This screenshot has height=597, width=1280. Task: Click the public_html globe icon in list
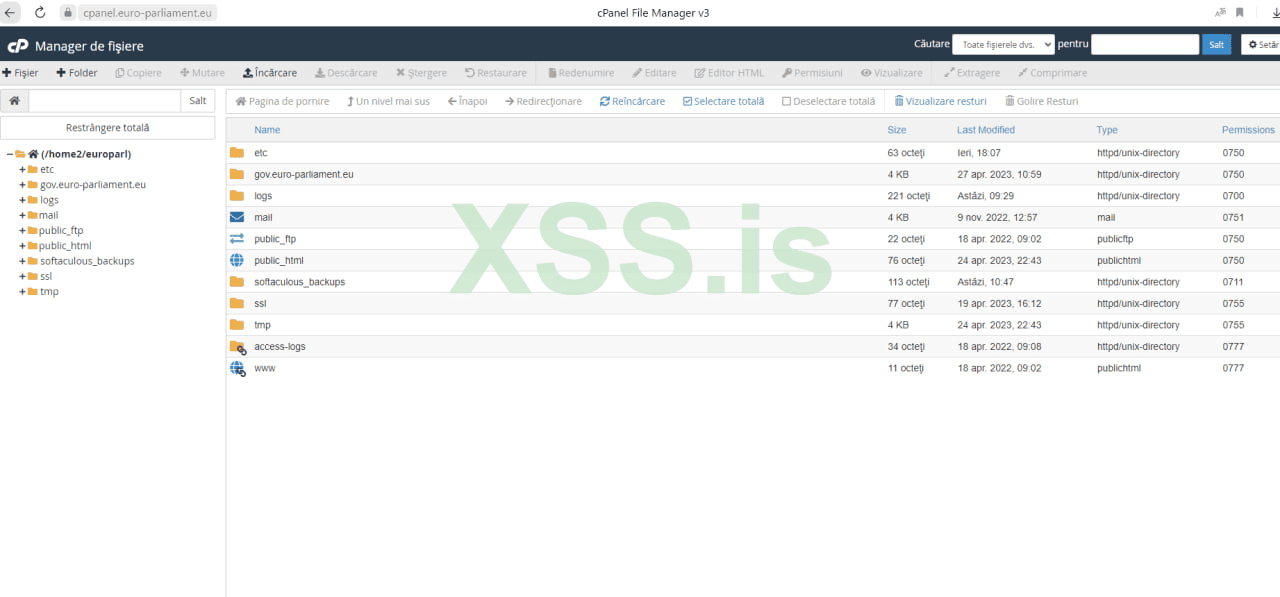coord(237,260)
